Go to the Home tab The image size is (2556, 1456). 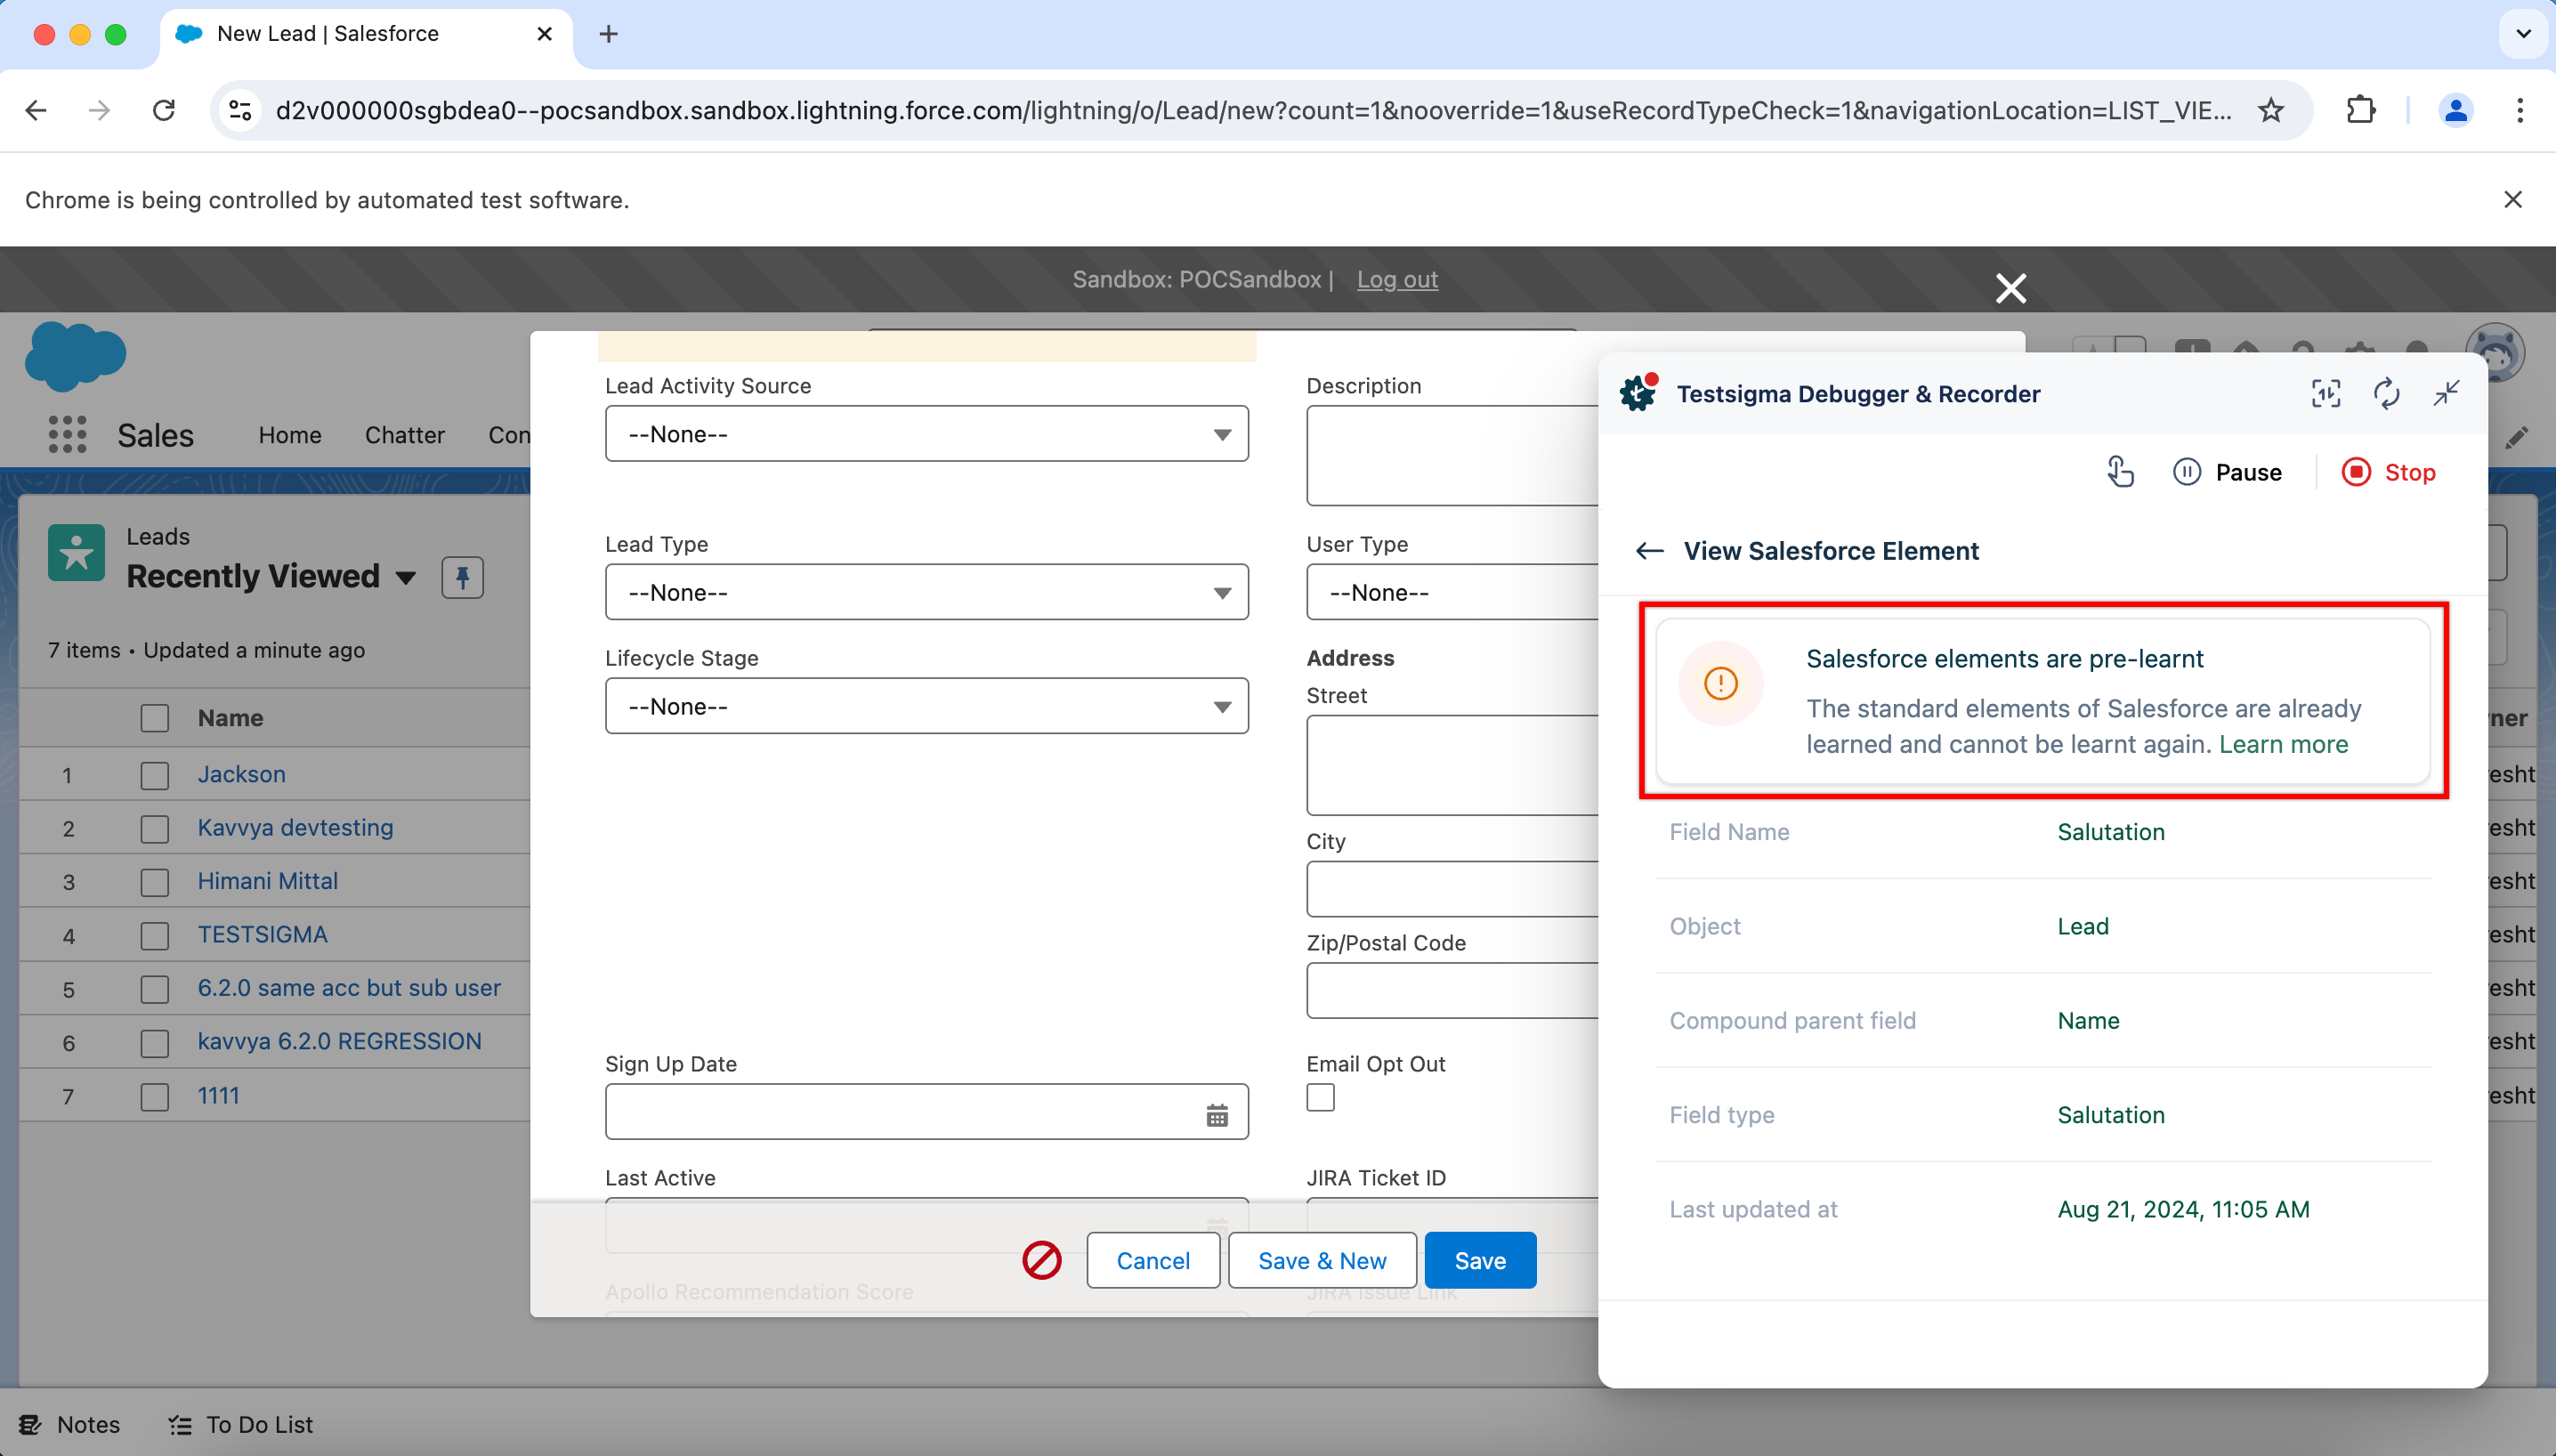(x=290, y=435)
